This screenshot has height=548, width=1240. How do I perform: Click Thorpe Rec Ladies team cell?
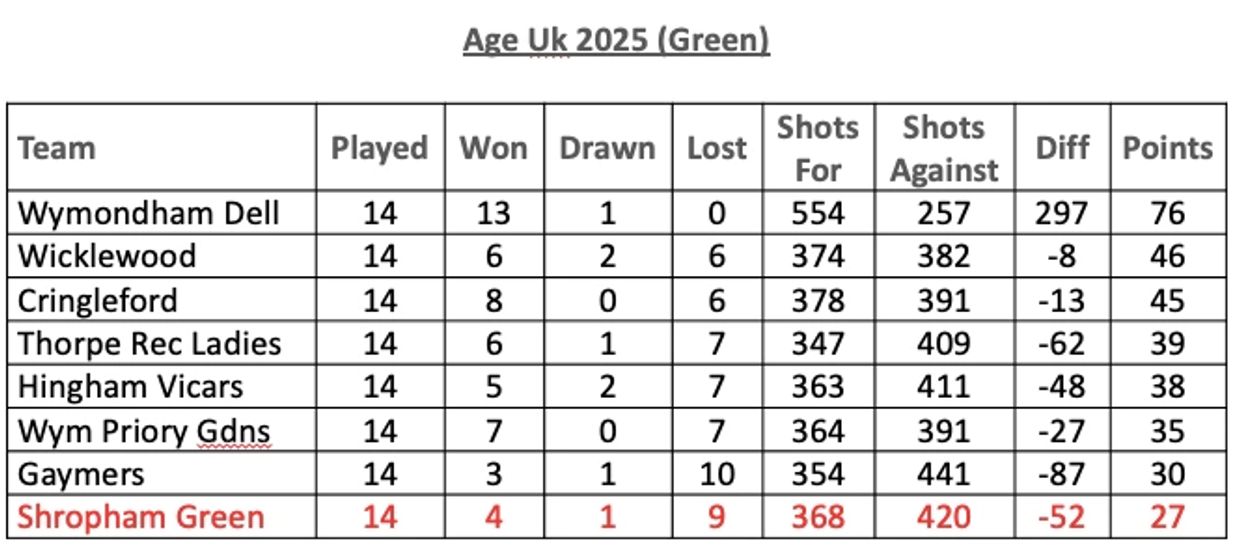click(149, 343)
